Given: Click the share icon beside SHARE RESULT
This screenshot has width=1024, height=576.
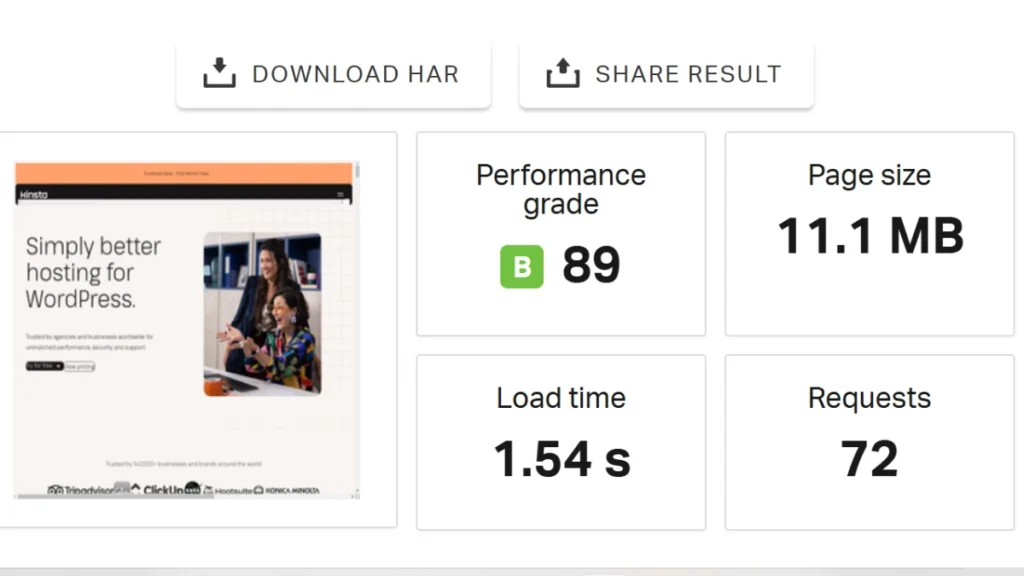Looking at the screenshot, I should pyautogui.click(x=563, y=73).
